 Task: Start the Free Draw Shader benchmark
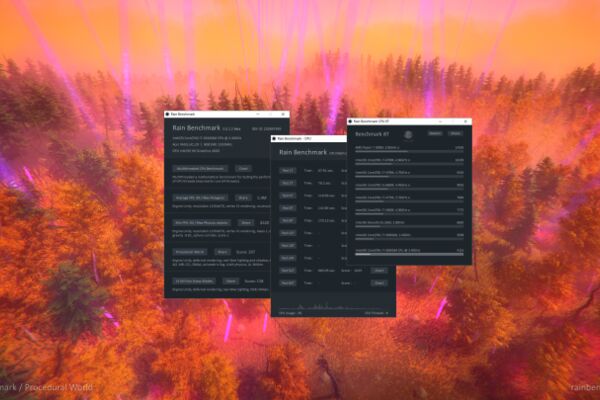230,281
